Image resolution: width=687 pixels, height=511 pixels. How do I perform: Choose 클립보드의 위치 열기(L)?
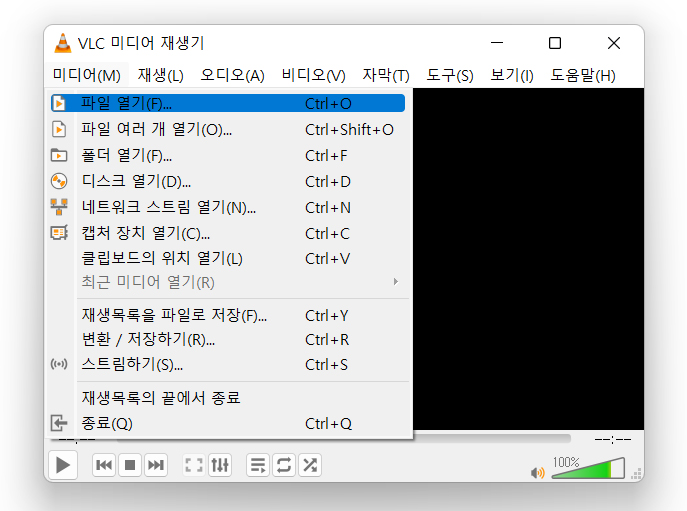[x=228, y=258]
